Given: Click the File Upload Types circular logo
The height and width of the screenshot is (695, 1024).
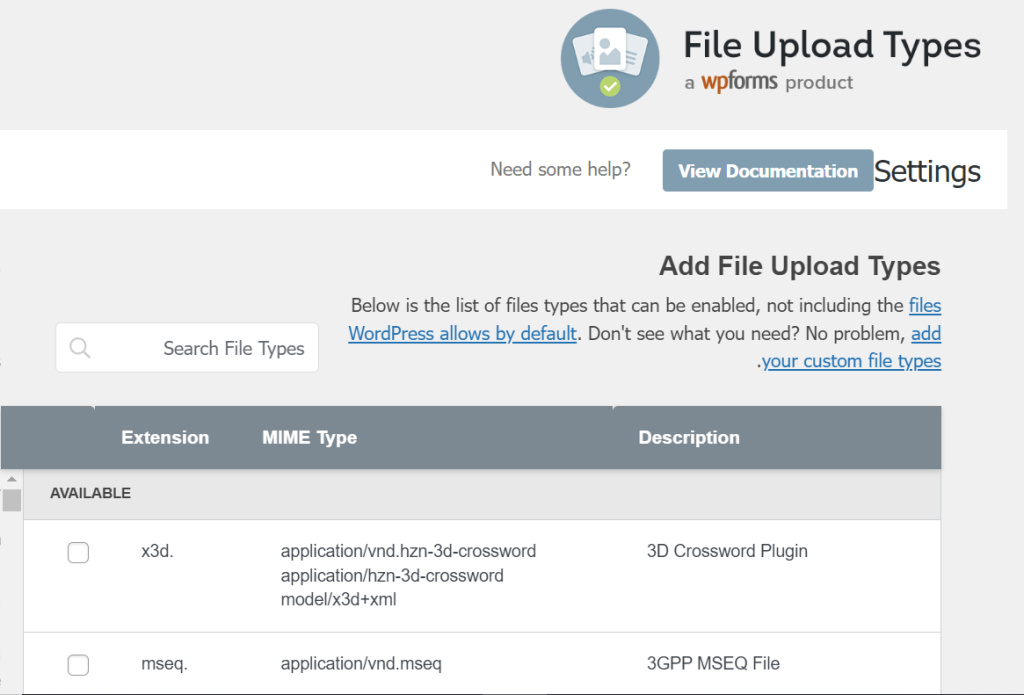Looking at the screenshot, I should coord(610,58).
